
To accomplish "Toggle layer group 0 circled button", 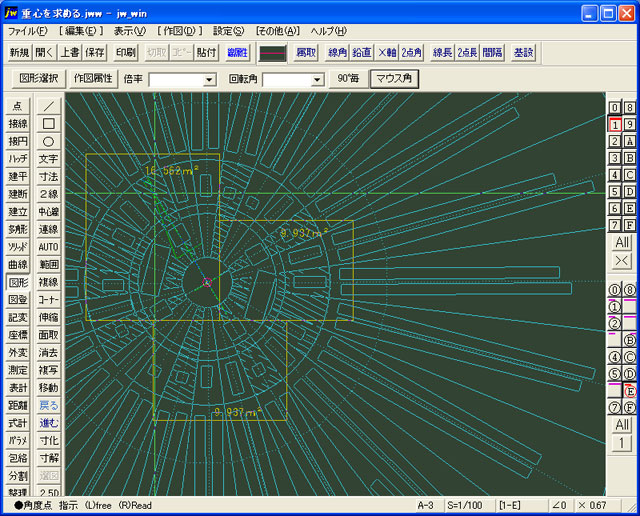I will coord(615,290).
